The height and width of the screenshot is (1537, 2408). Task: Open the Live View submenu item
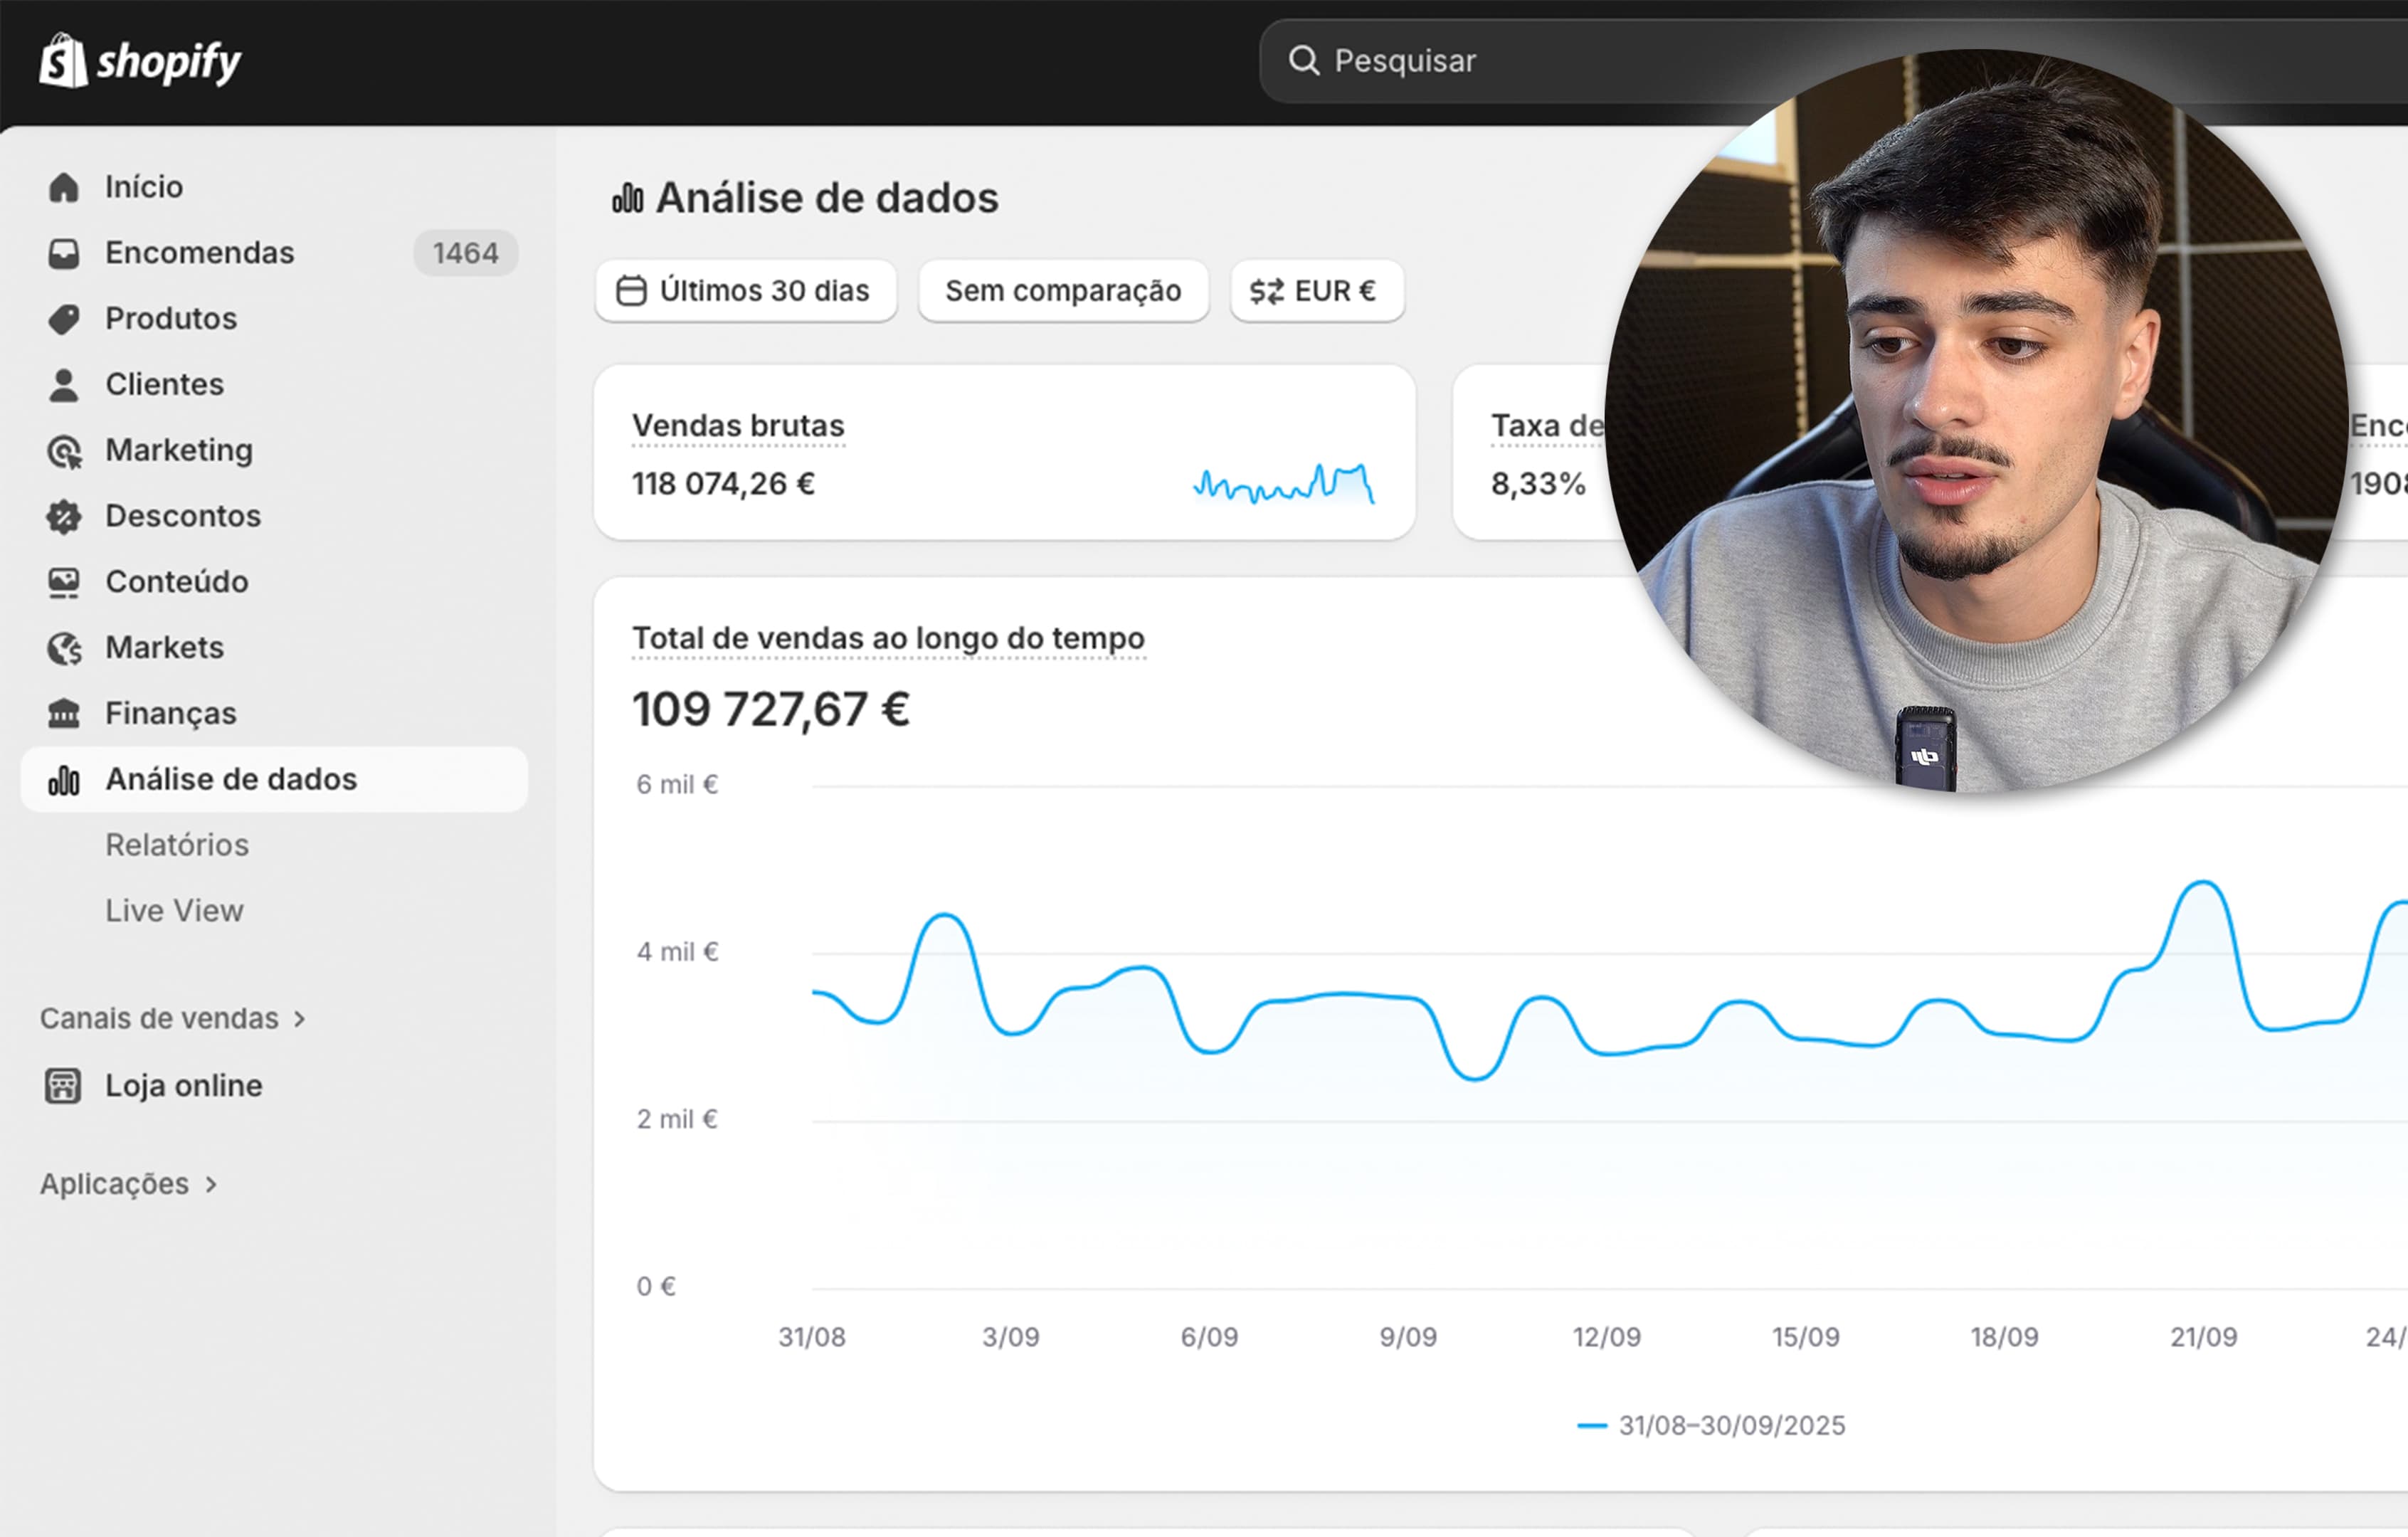coord(174,911)
